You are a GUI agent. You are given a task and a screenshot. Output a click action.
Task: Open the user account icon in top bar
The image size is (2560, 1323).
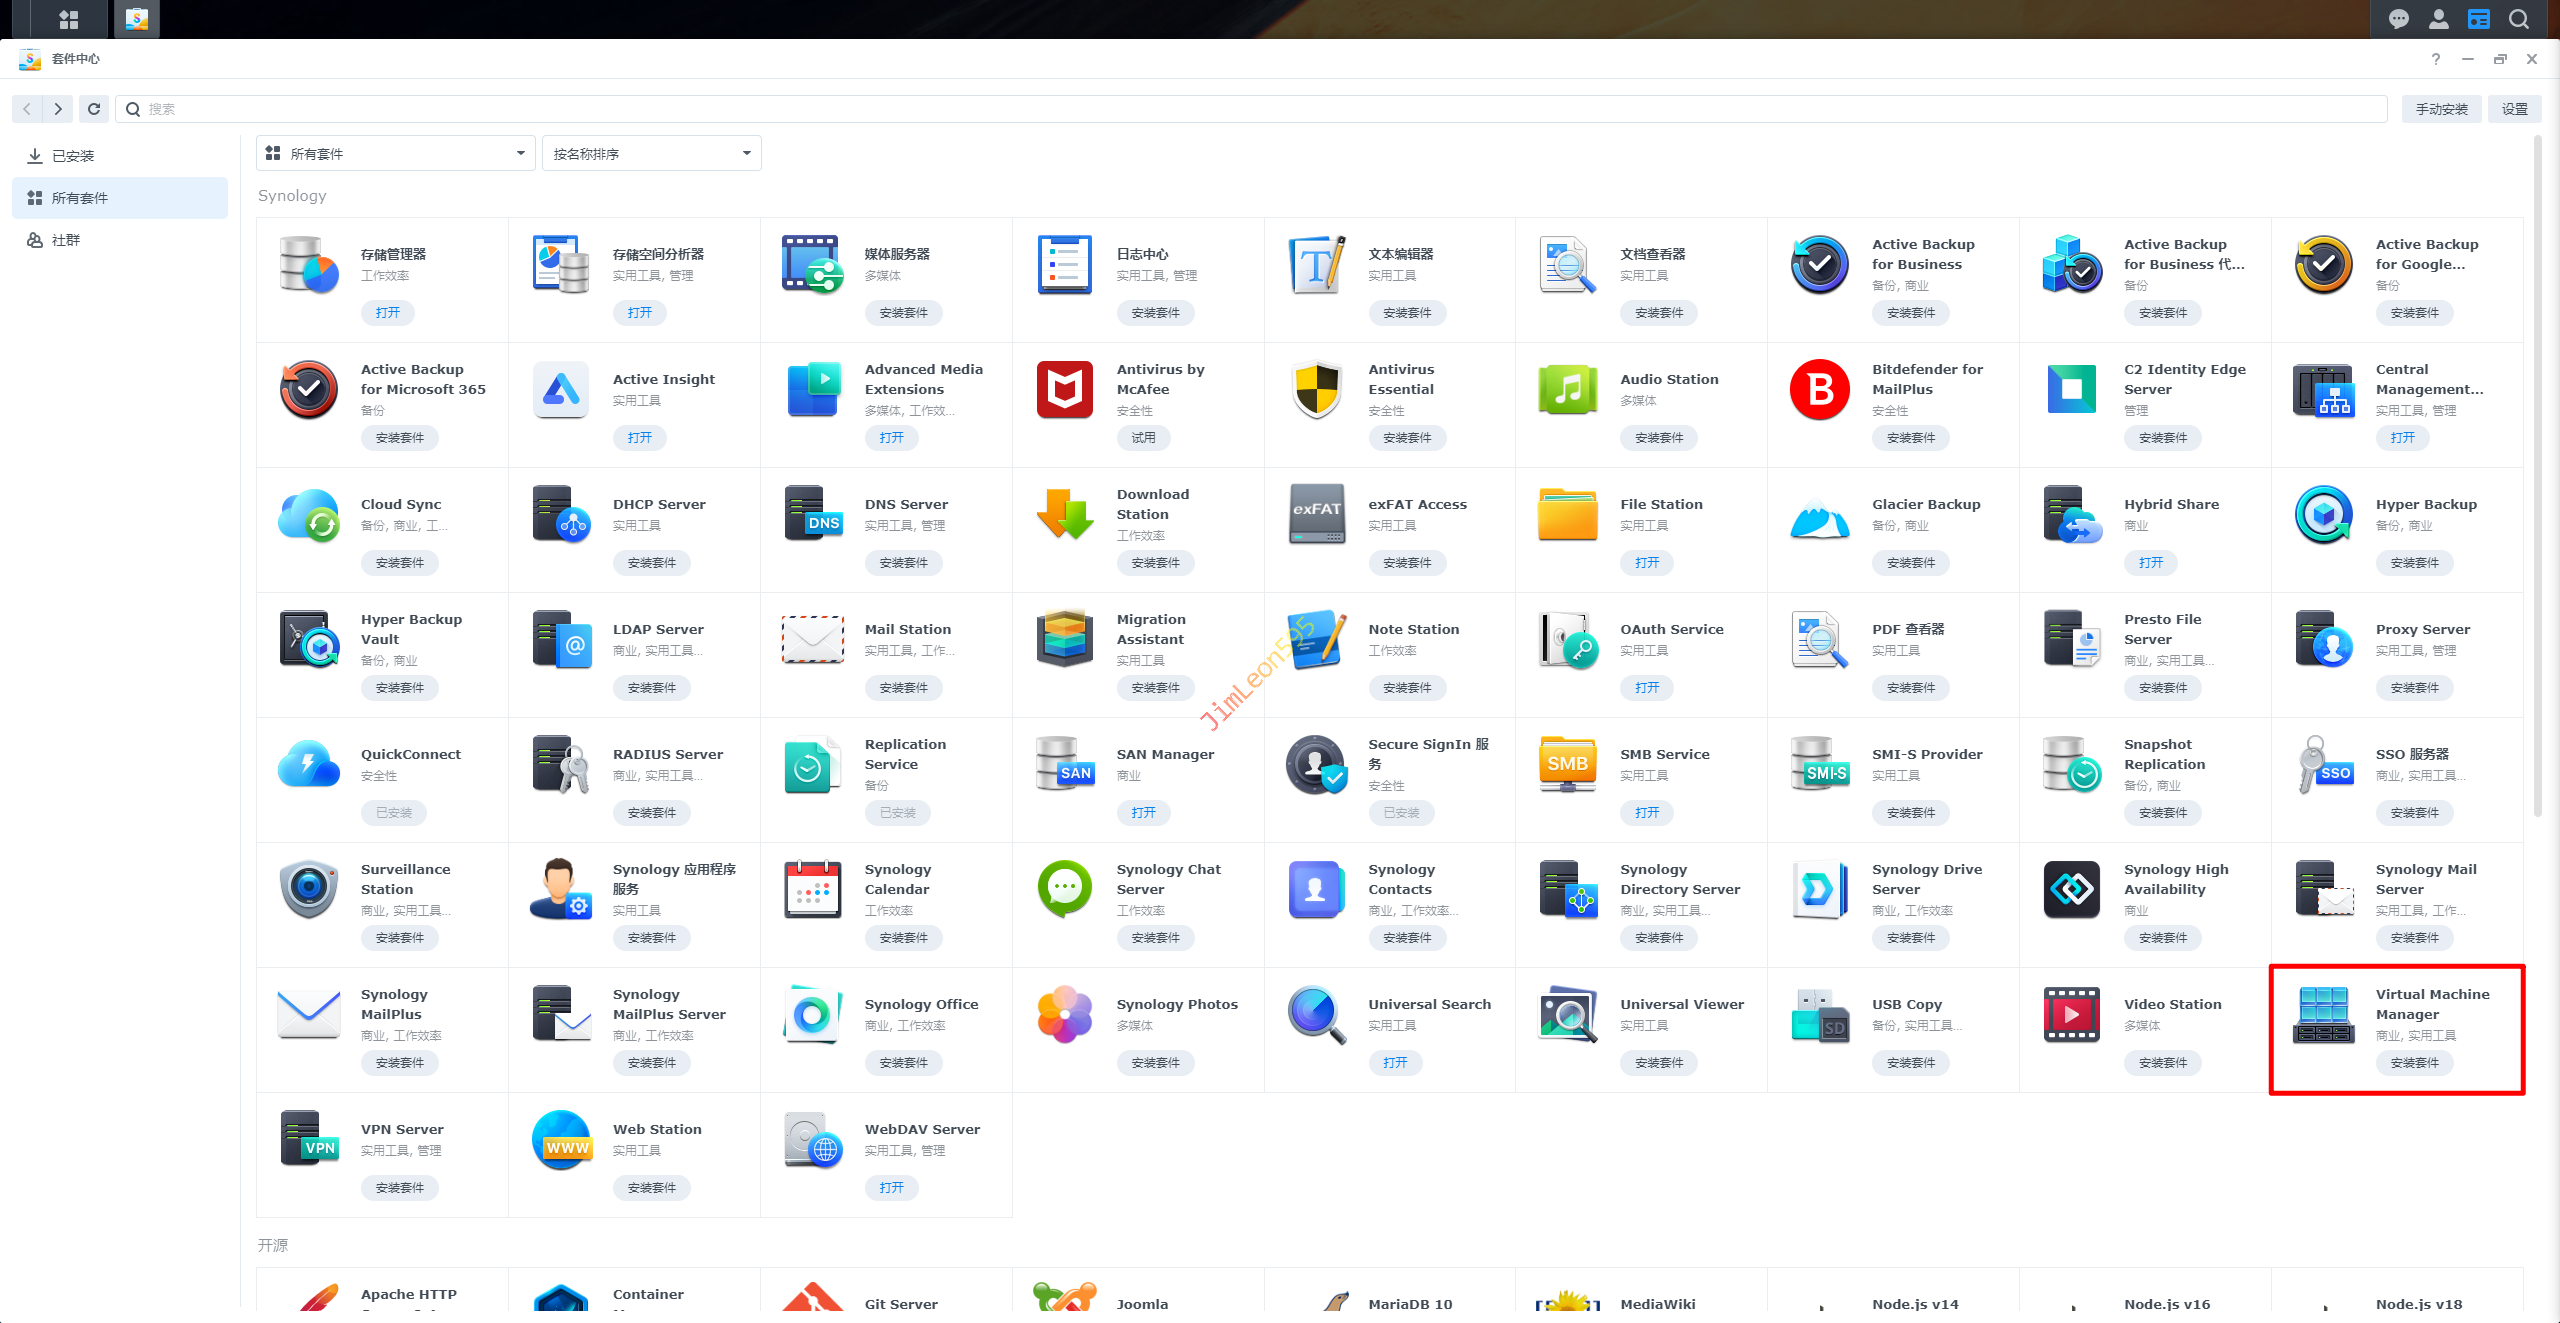click(2438, 19)
